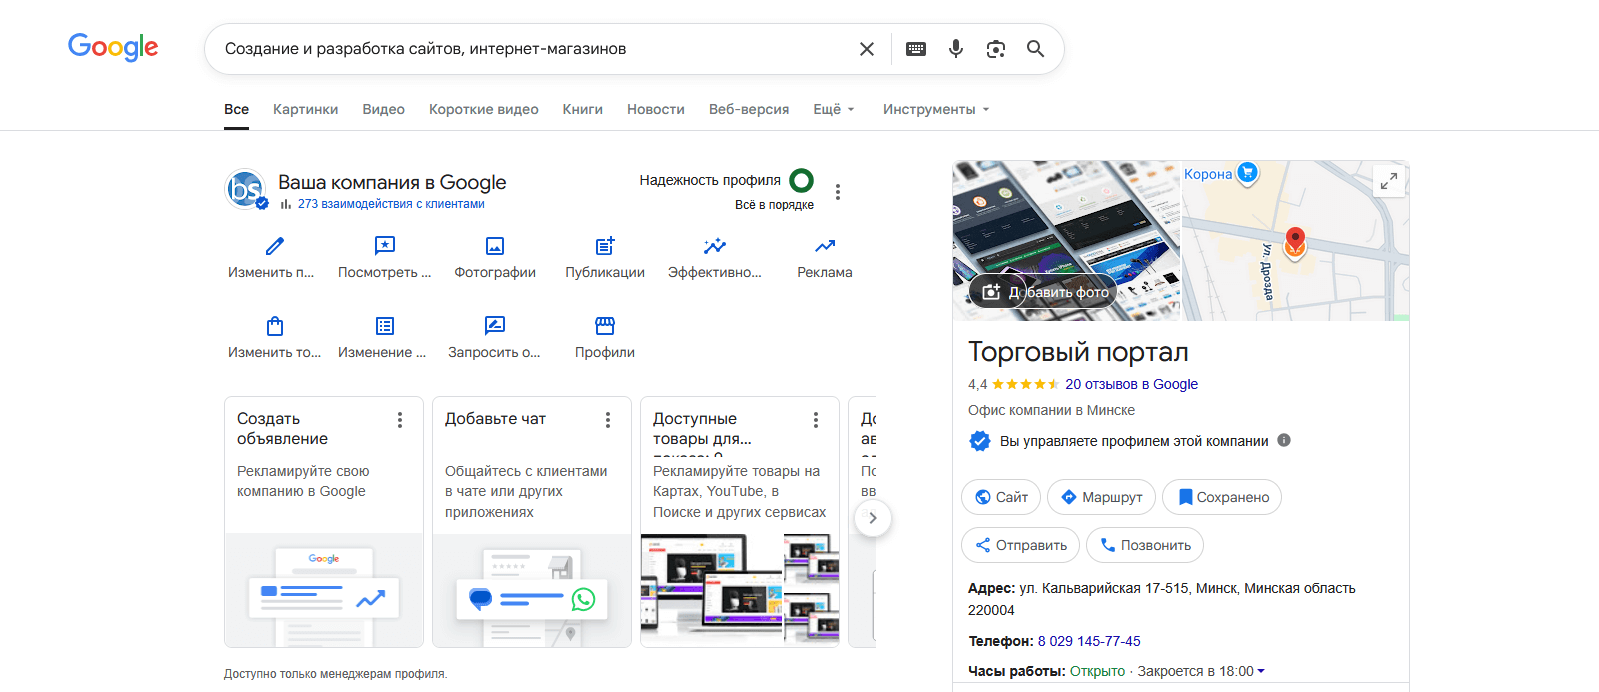
Task: Switch to the Картинки tab
Action: (x=306, y=109)
